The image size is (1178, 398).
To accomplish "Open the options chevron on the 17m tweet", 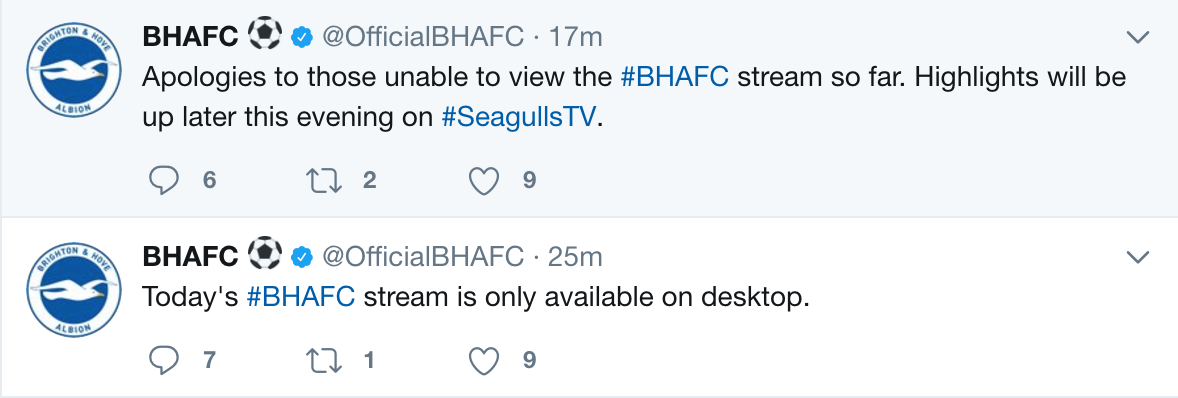I will coord(1138,37).
